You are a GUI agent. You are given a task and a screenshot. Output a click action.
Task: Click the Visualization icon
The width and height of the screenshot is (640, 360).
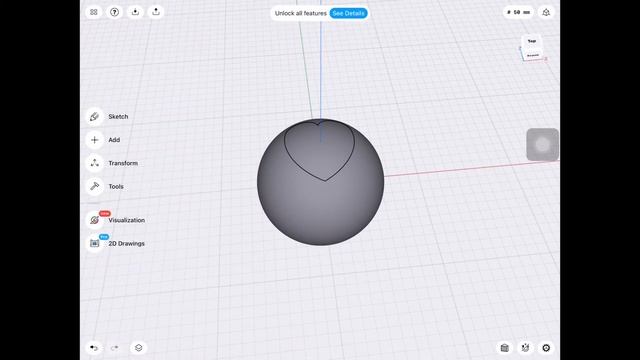coord(94,220)
